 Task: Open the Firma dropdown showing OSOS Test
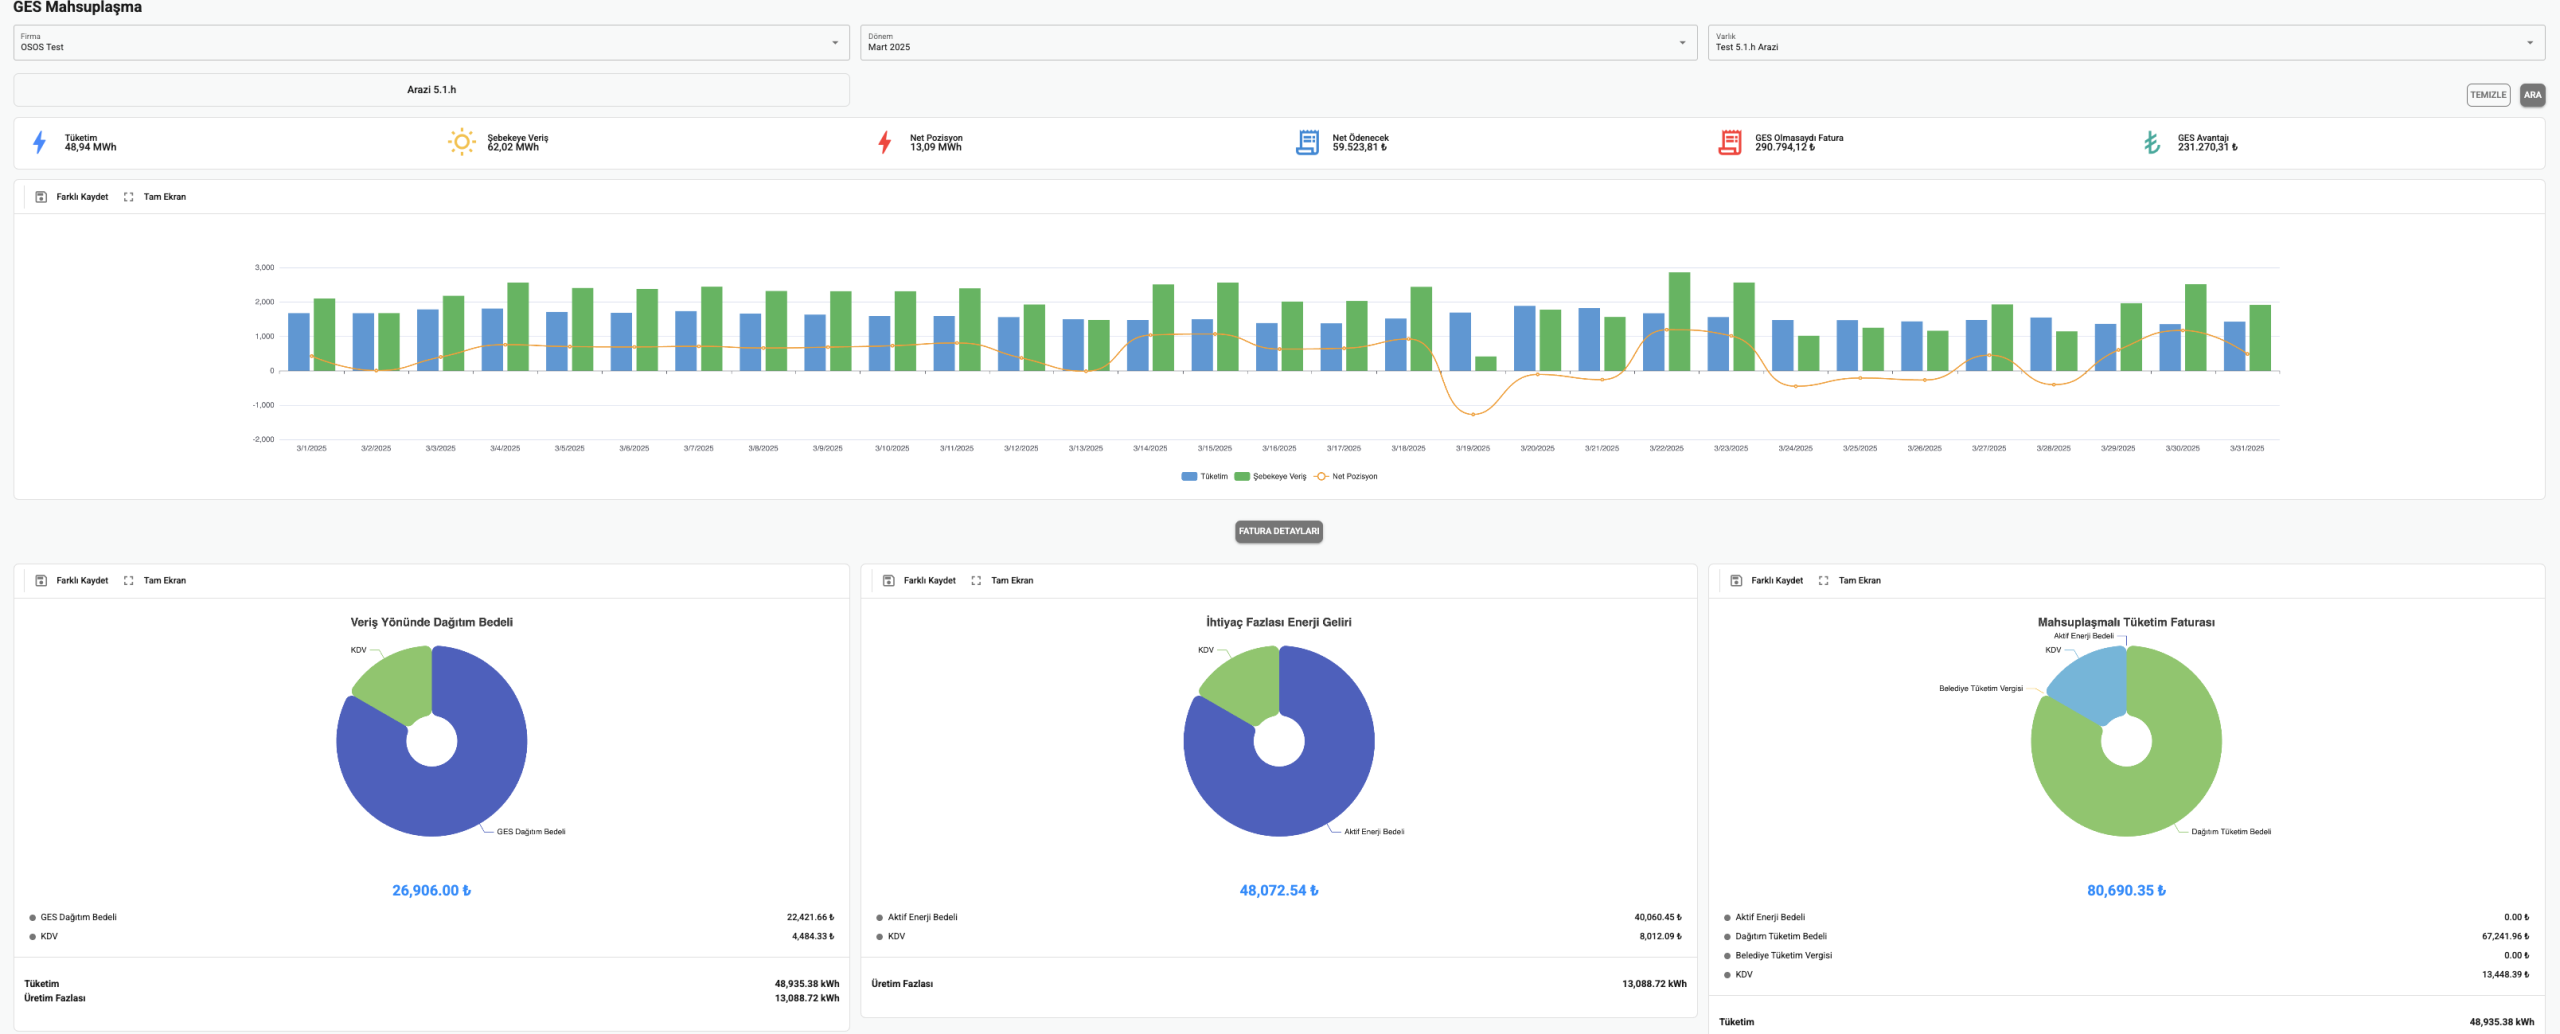click(430, 43)
